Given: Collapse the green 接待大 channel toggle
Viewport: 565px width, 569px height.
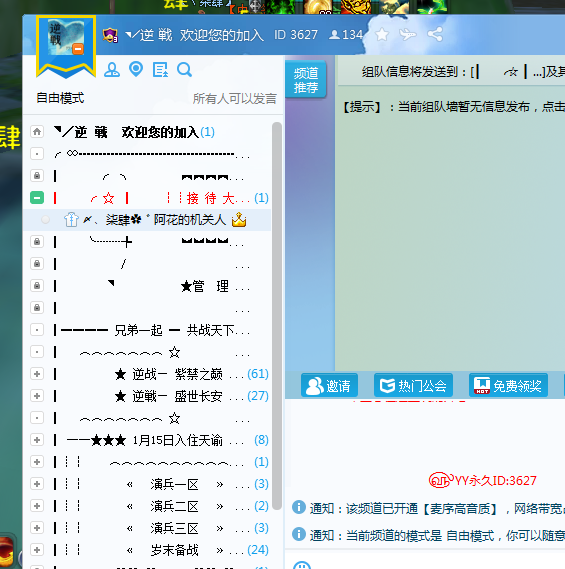Looking at the screenshot, I should [37, 198].
